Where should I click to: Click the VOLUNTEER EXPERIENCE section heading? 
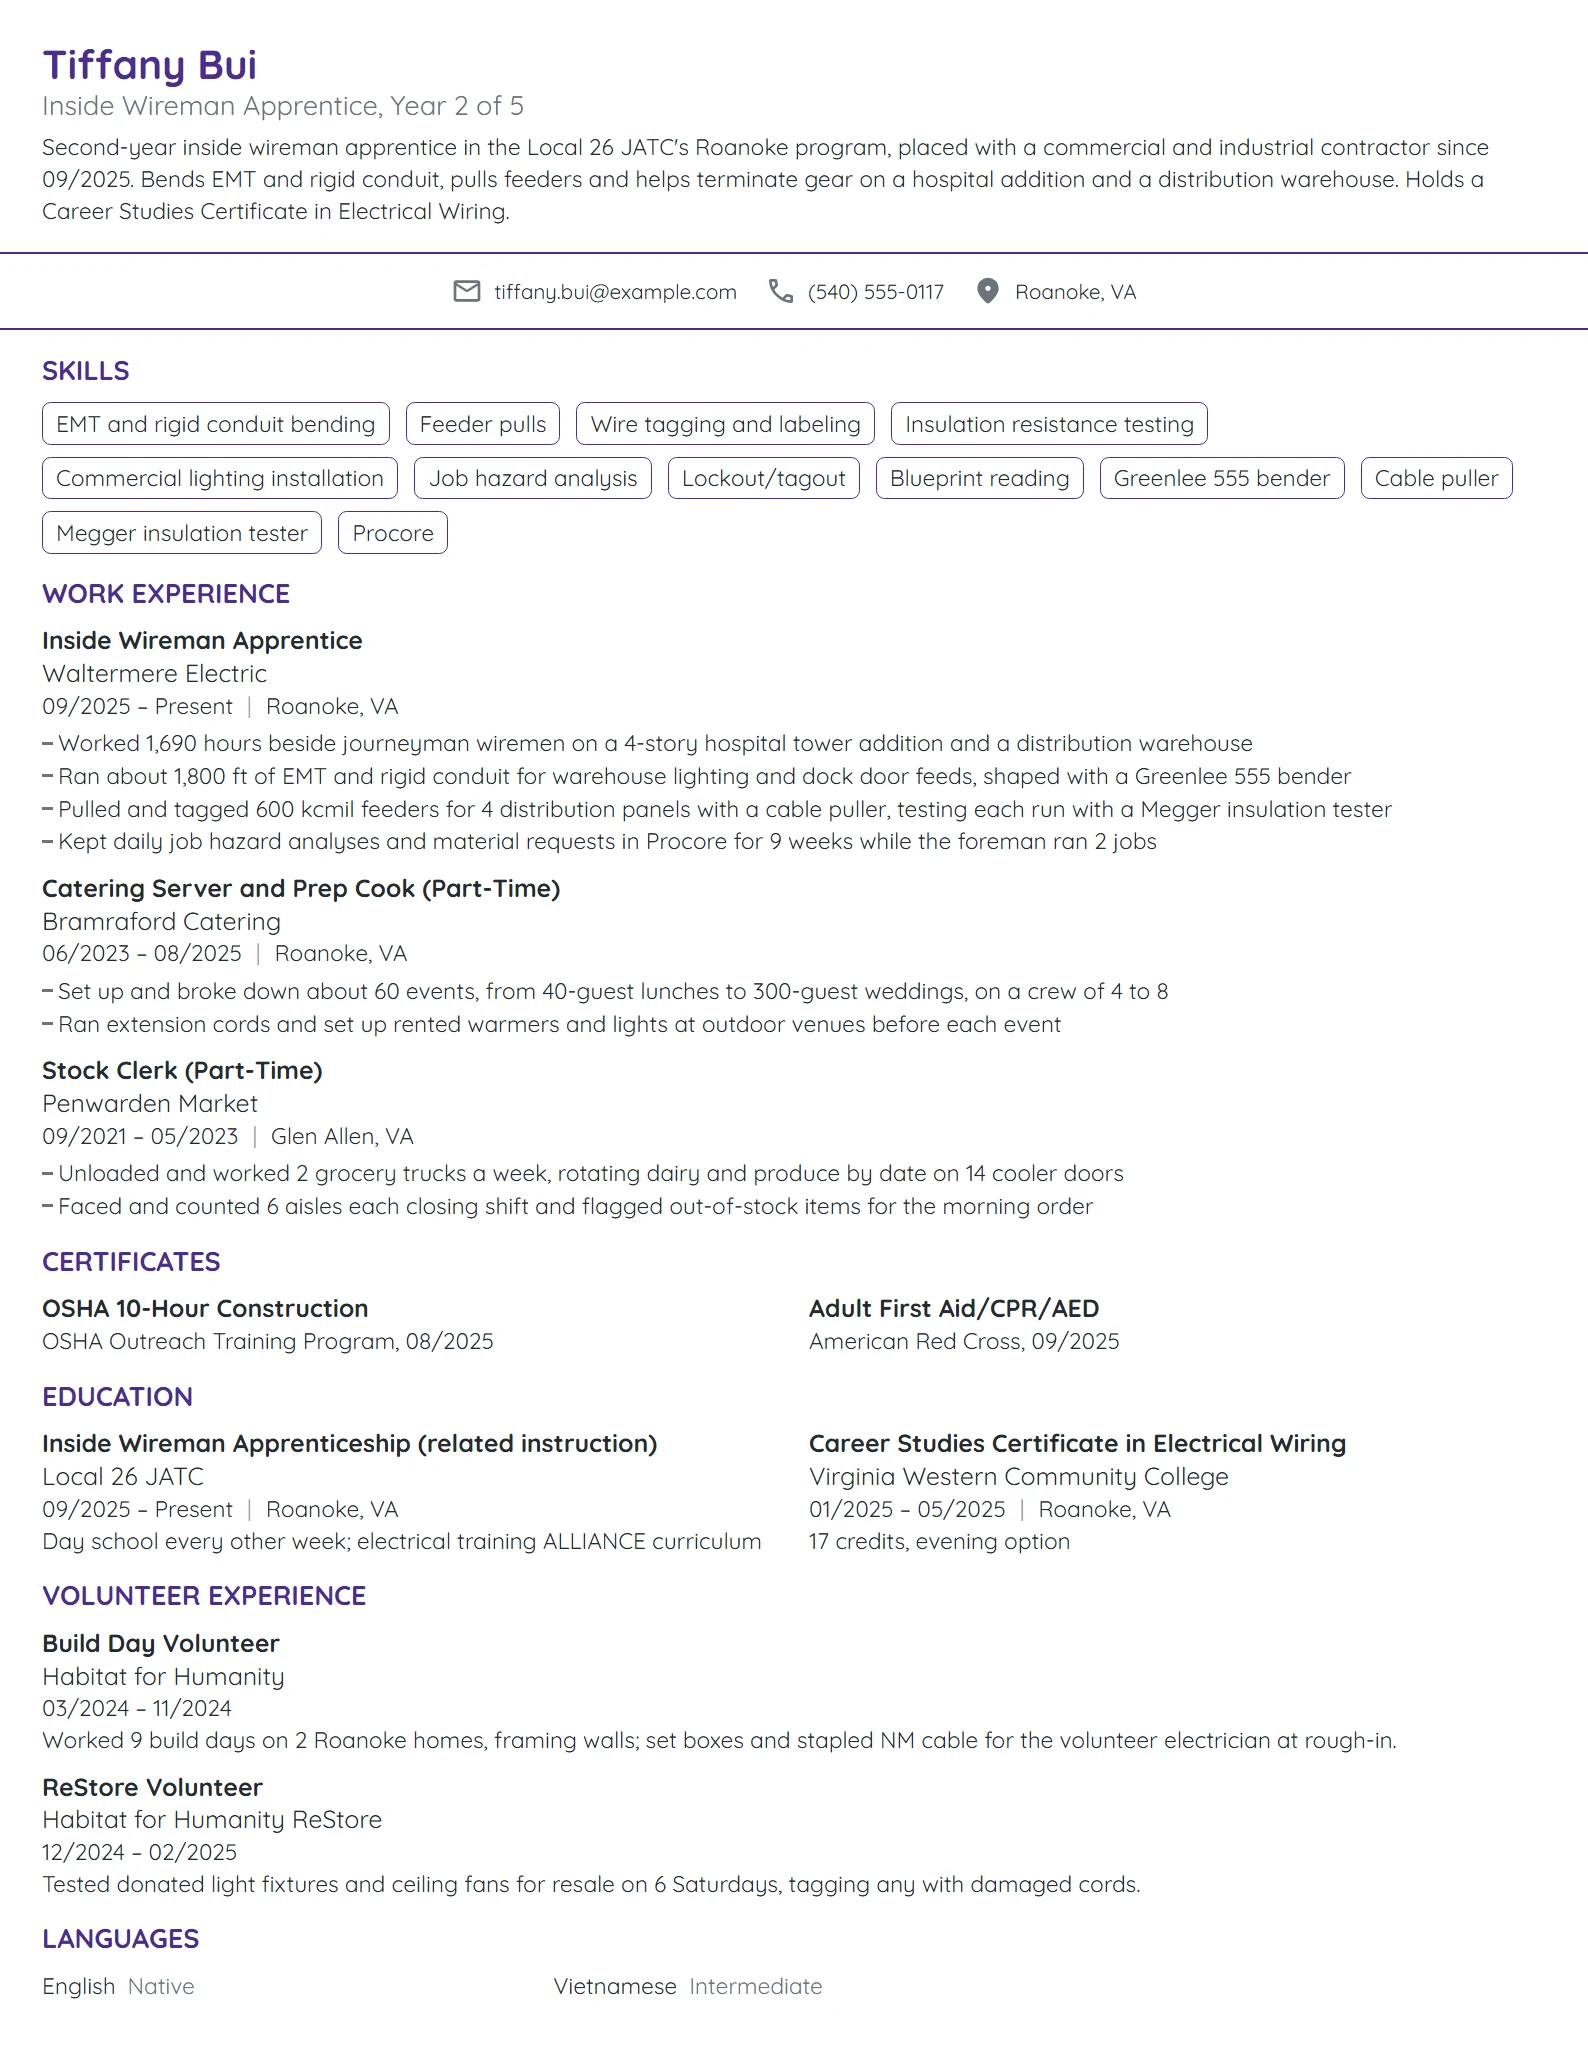click(x=204, y=1596)
